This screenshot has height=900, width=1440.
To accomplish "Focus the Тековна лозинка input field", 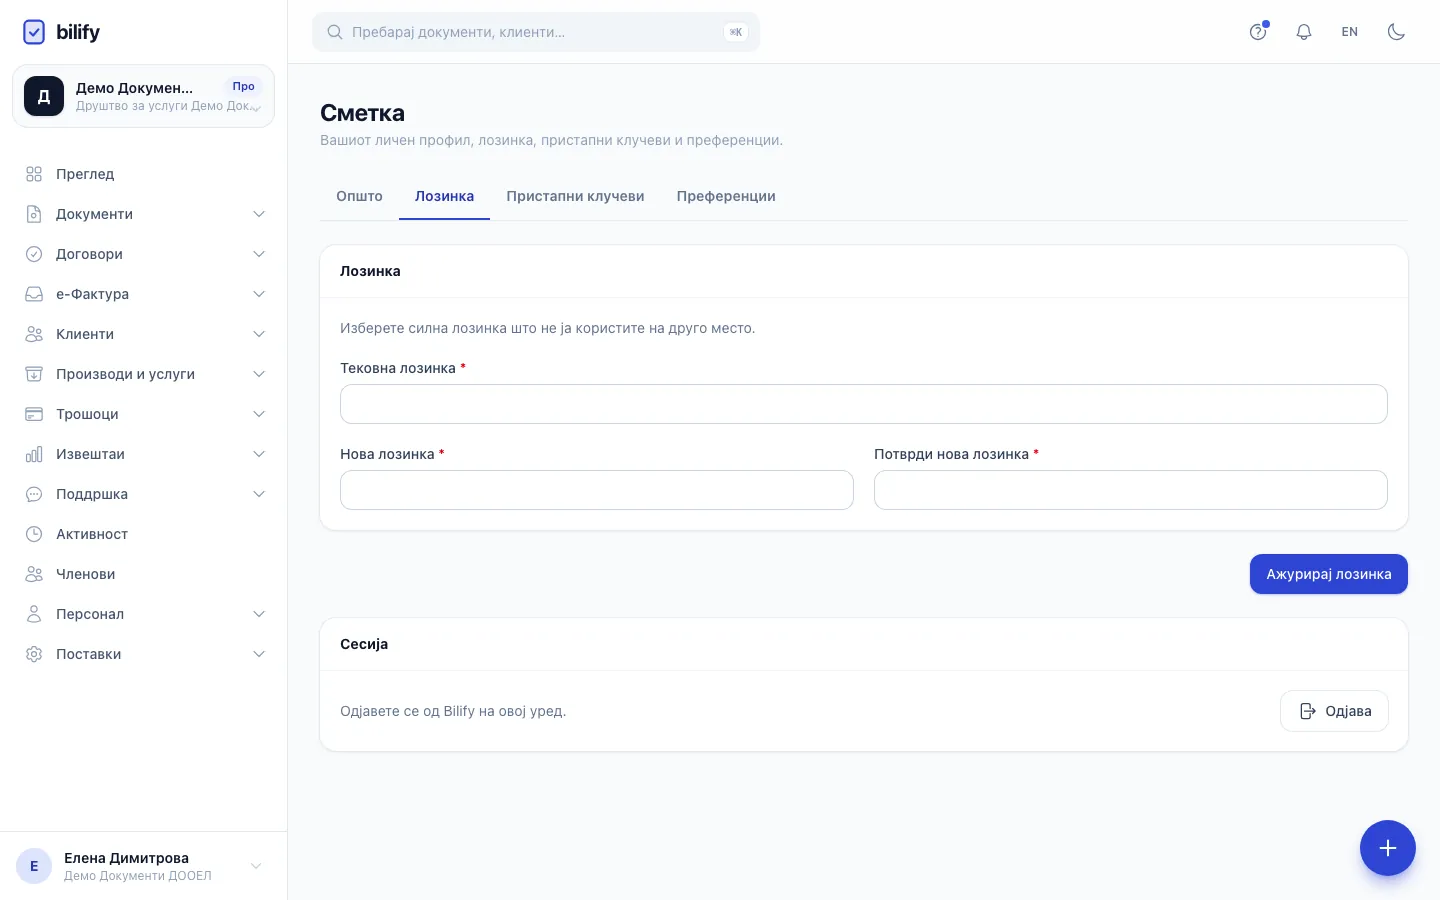I will [864, 404].
